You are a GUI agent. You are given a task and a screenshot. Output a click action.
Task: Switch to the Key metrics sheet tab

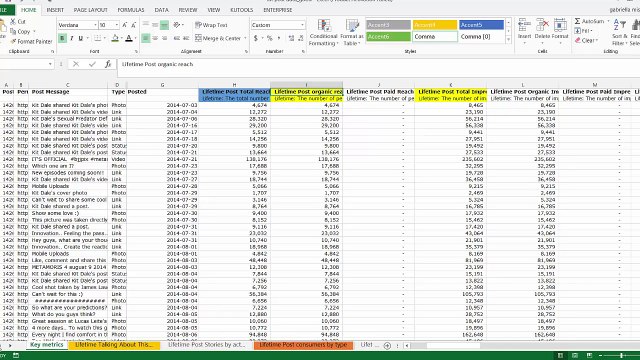[47, 345]
